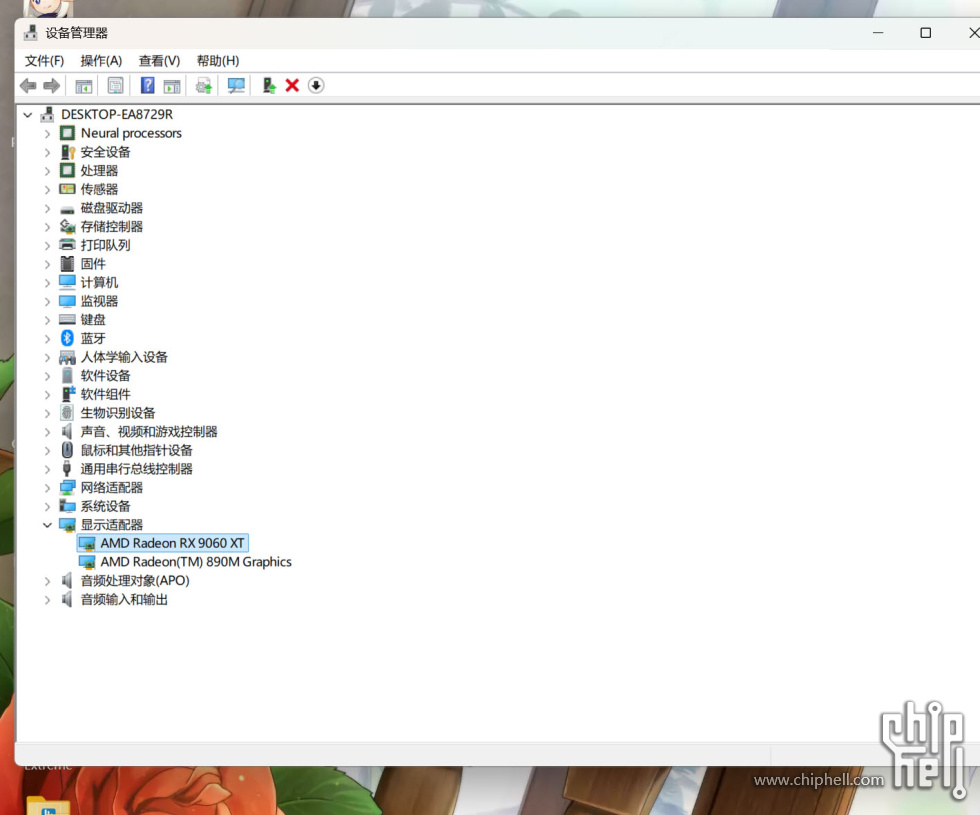Click the blue Help question-mark icon

tap(148, 86)
